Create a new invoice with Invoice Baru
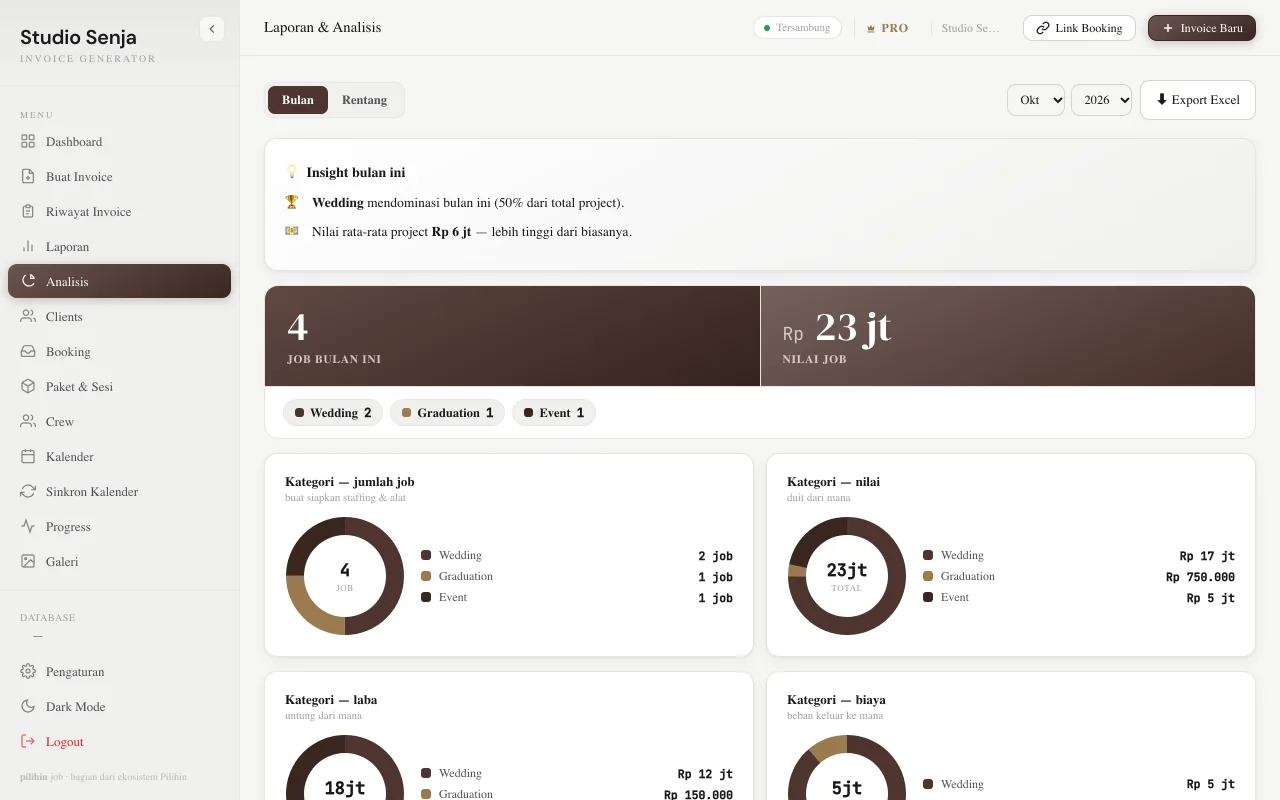The image size is (1280, 800). 1202,28
